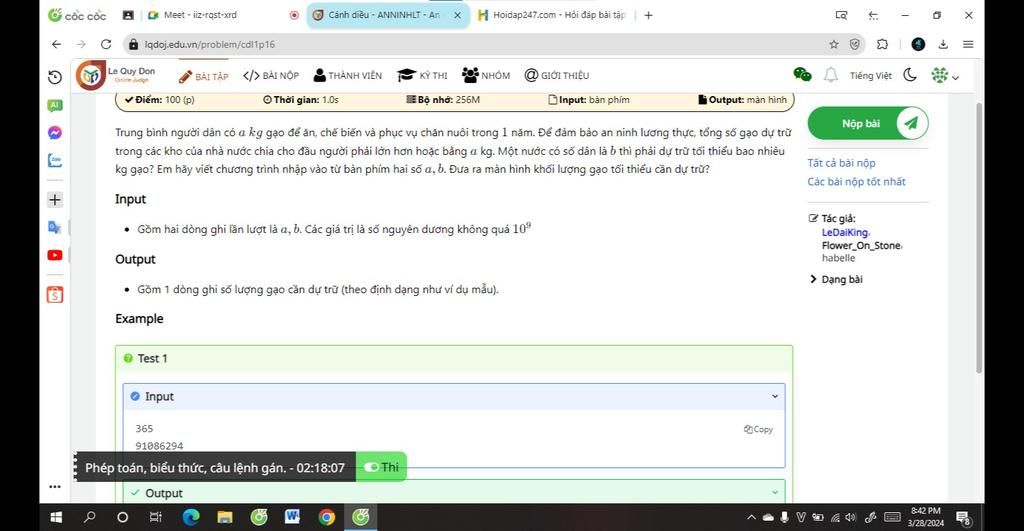Open the translate sidebar icon
1024x531 pixels.
55,227
